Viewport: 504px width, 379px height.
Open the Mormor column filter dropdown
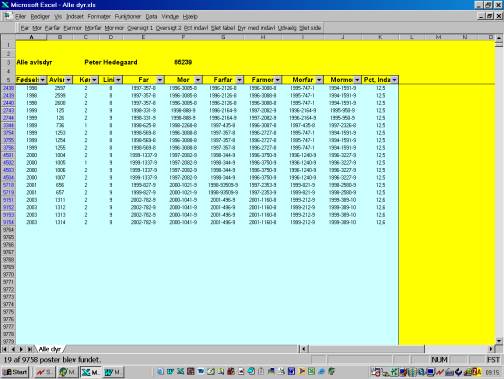[x=357, y=80]
